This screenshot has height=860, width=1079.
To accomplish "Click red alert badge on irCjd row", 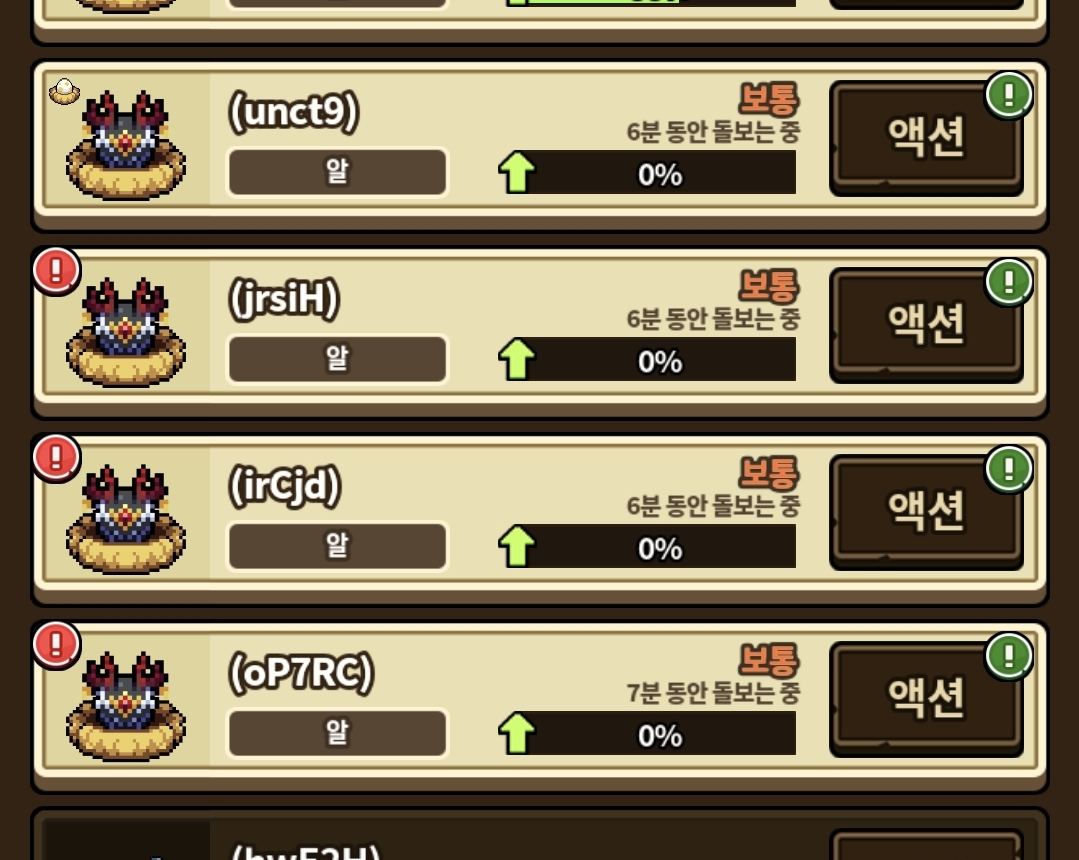I will click(x=56, y=458).
